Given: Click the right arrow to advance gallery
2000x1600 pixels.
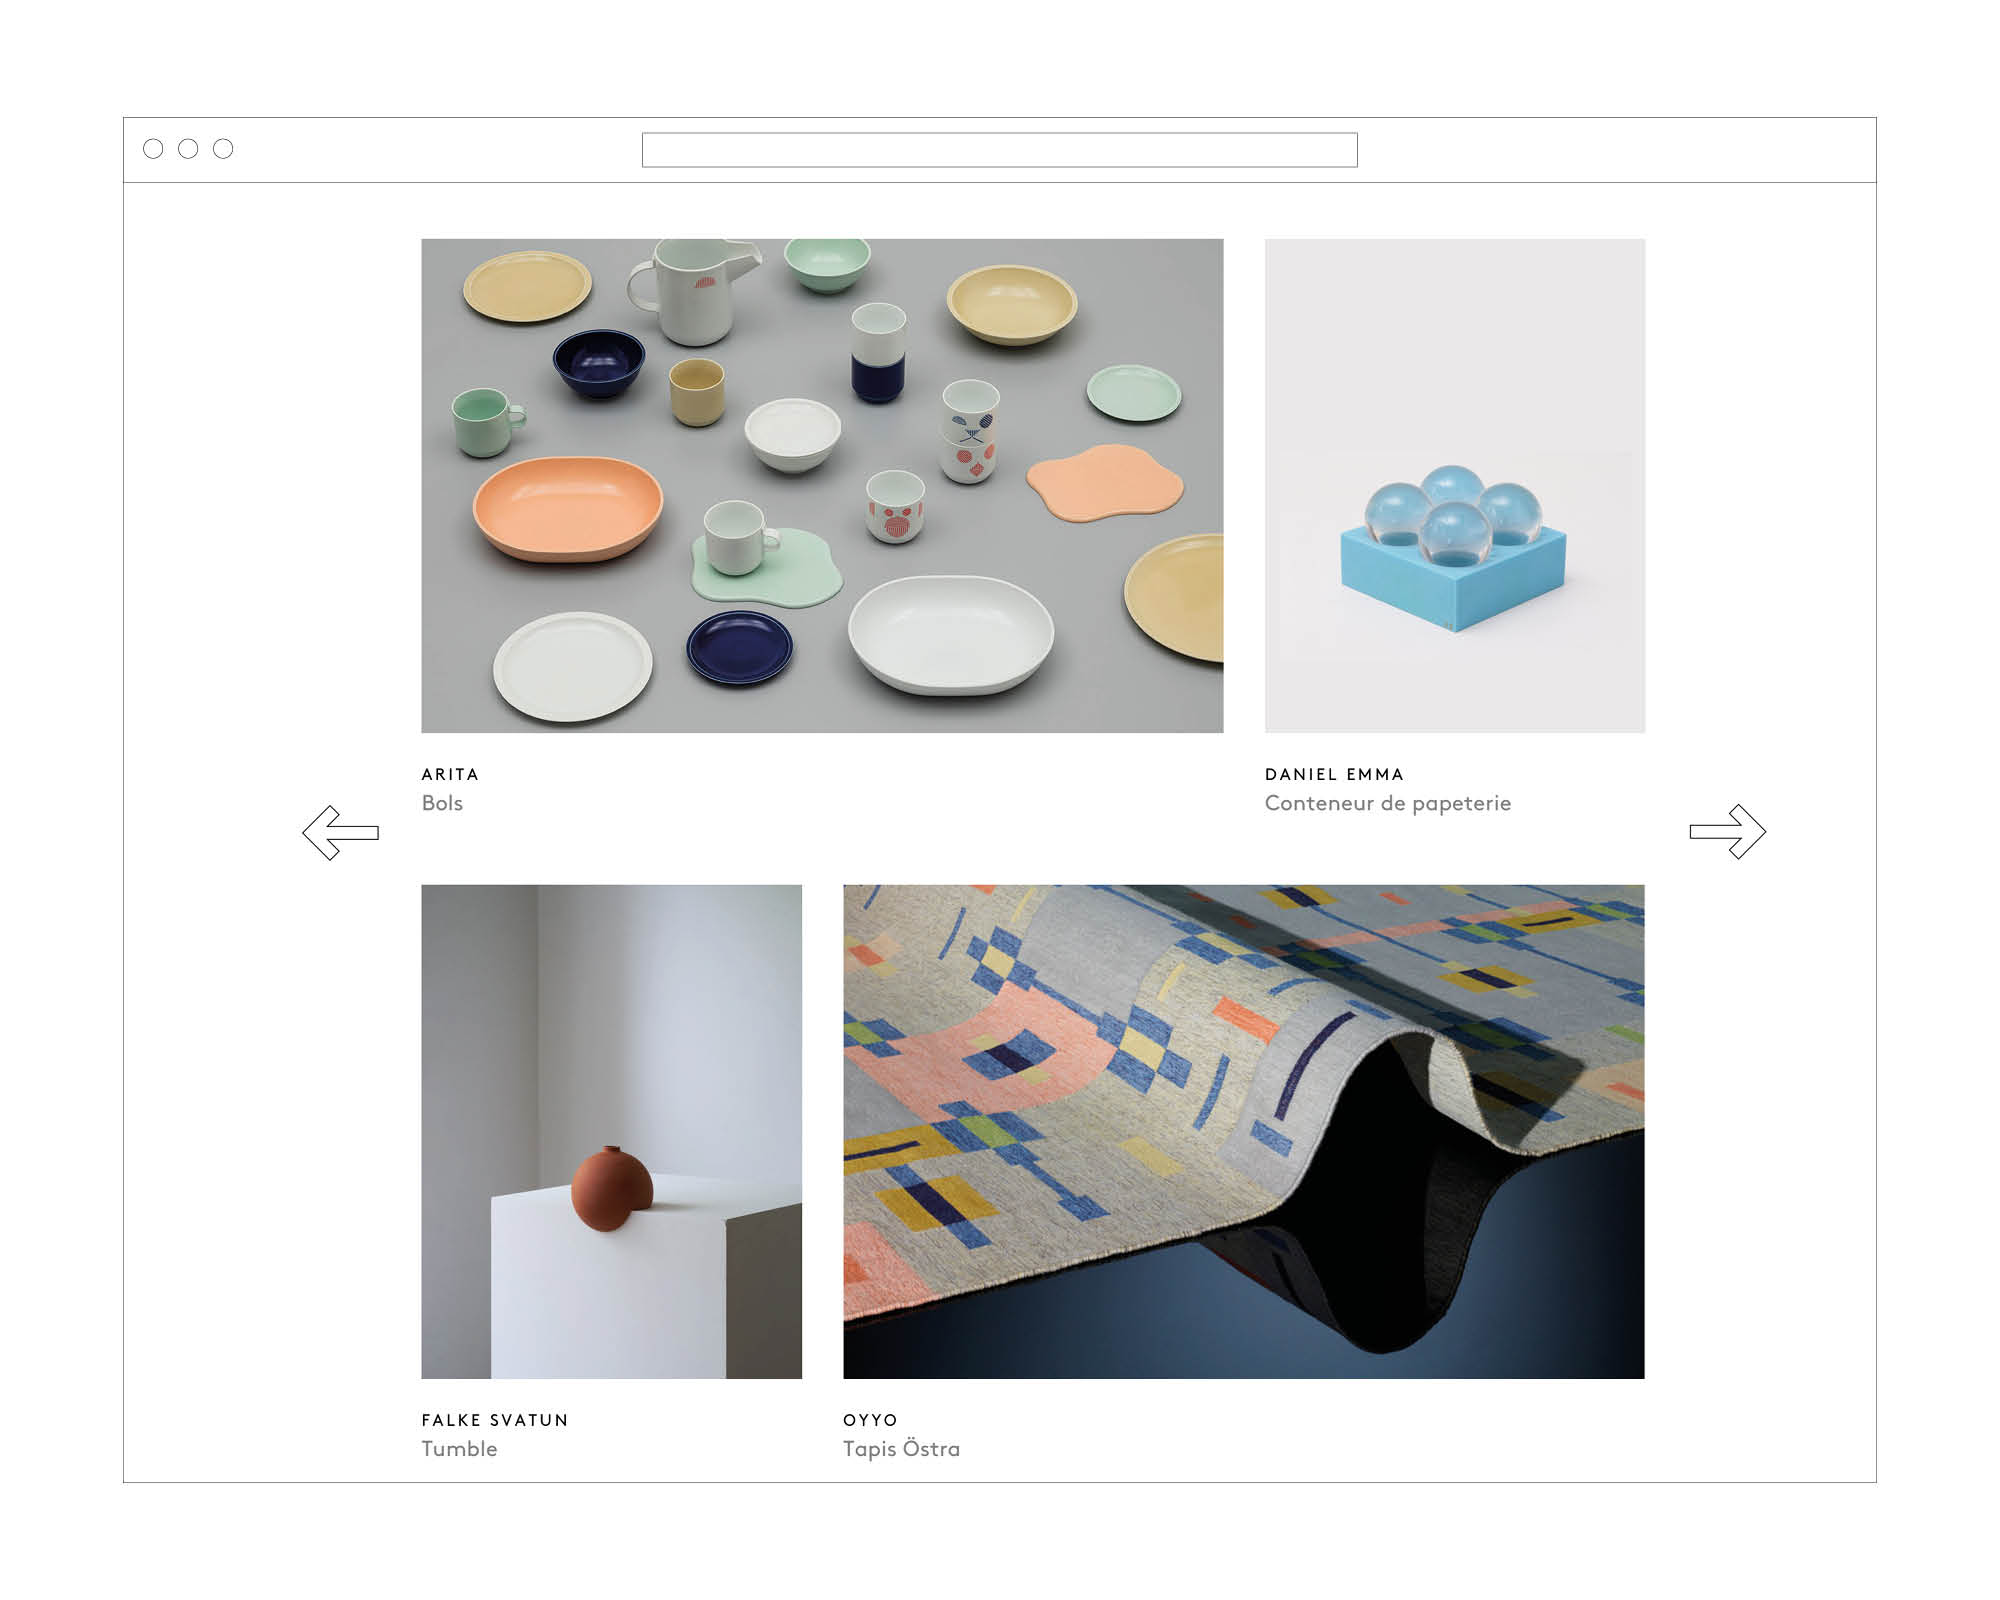Looking at the screenshot, I should tap(1728, 832).
